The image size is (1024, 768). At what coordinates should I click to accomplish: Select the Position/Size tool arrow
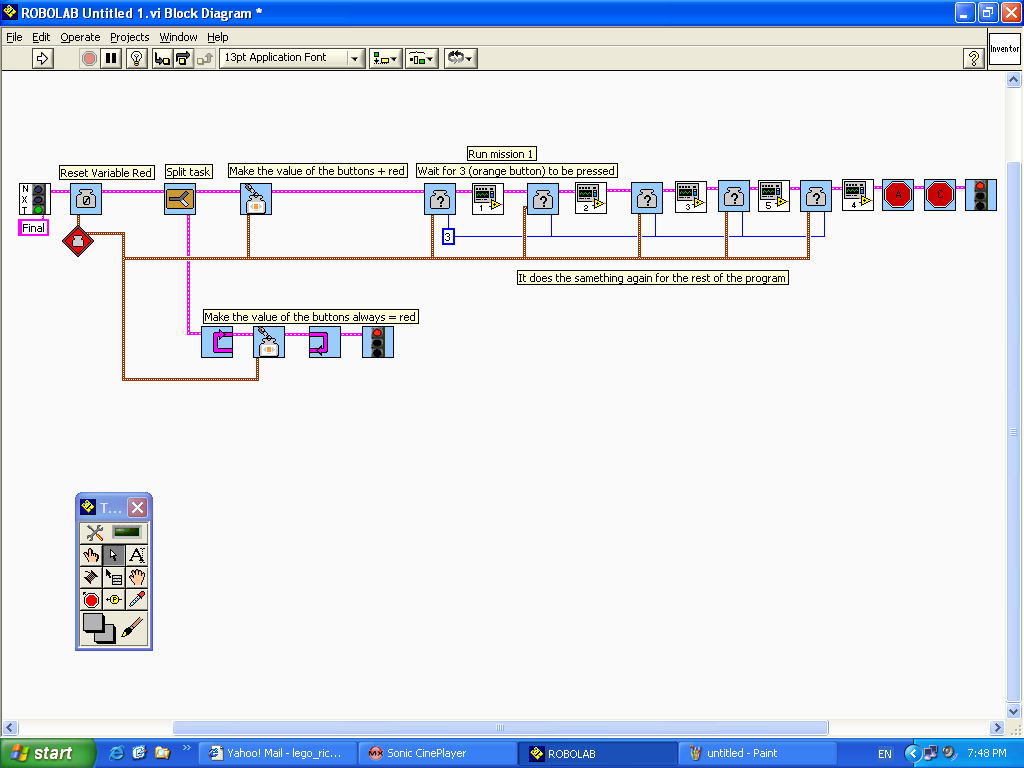[113, 557]
